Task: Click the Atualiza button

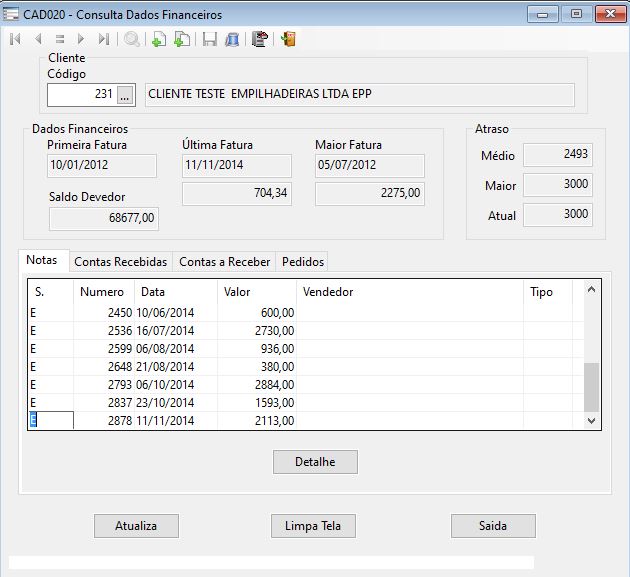Action: [x=137, y=526]
